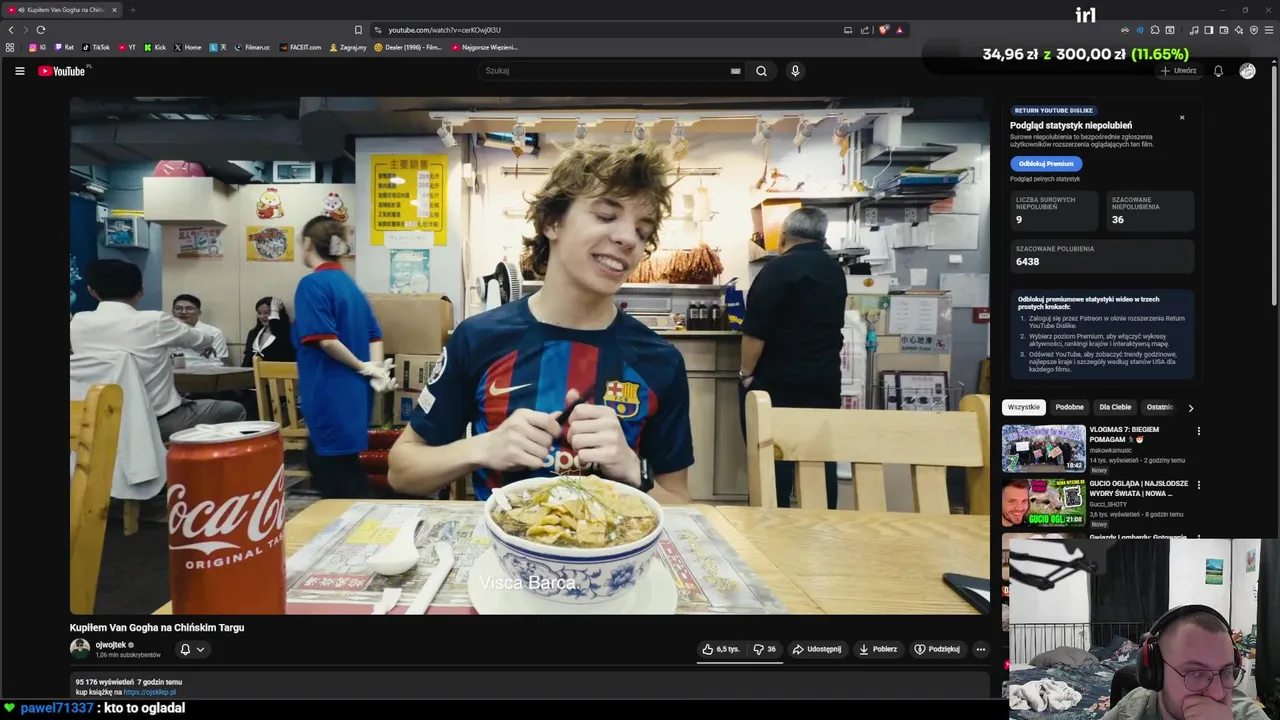Select the Wszystkie filter chip
Viewport: 1280px width, 720px height.
(x=1024, y=407)
